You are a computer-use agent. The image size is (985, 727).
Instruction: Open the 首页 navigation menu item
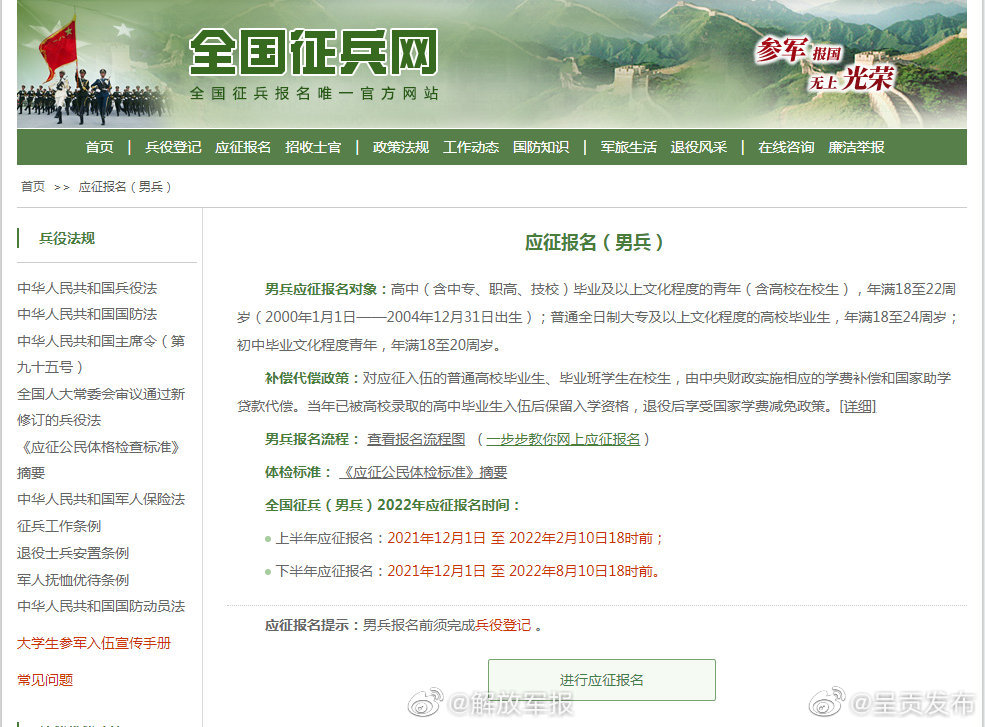tap(99, 146)
